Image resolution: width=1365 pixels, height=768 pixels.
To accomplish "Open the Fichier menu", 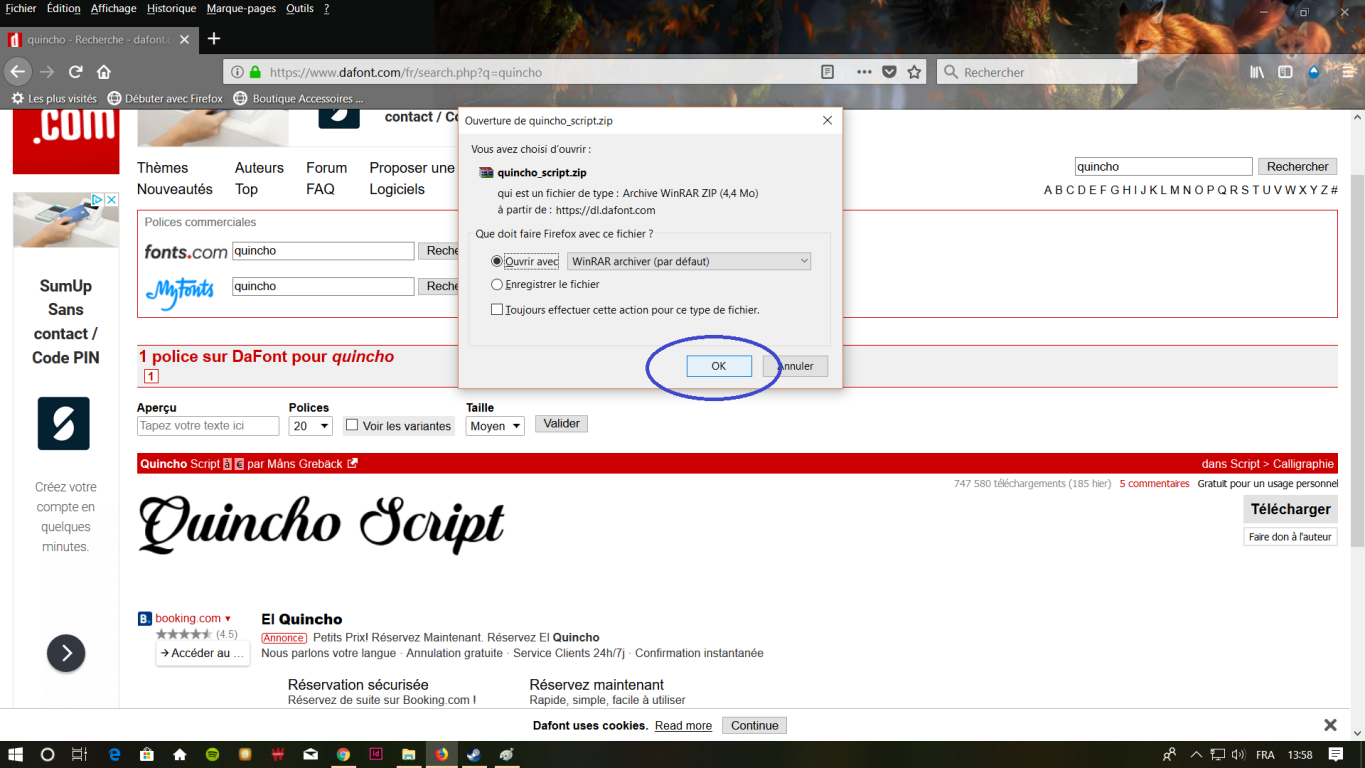I will coord(21,8).
